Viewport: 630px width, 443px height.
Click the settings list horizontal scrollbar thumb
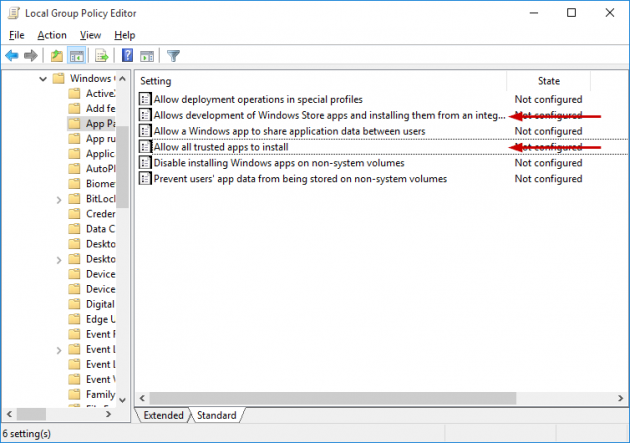point(333,398)
